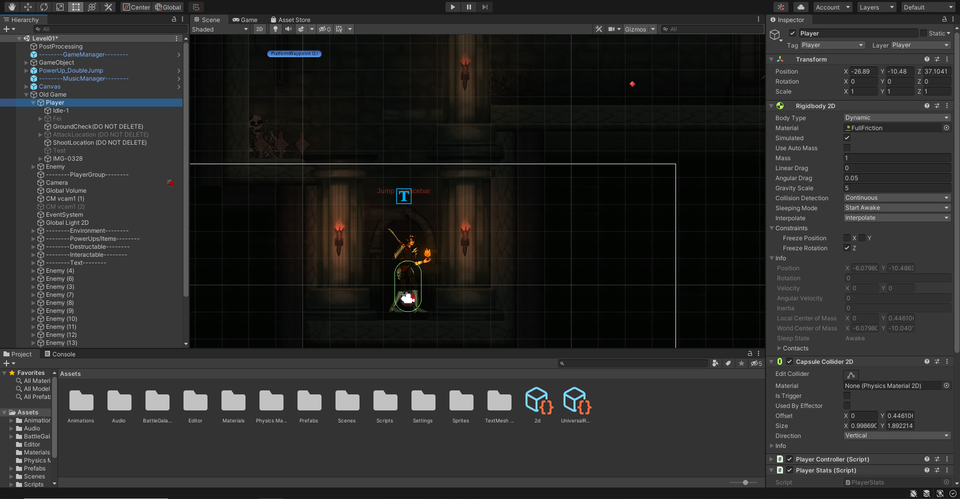Select the Hand tool in toolbar

pos(12,7)
